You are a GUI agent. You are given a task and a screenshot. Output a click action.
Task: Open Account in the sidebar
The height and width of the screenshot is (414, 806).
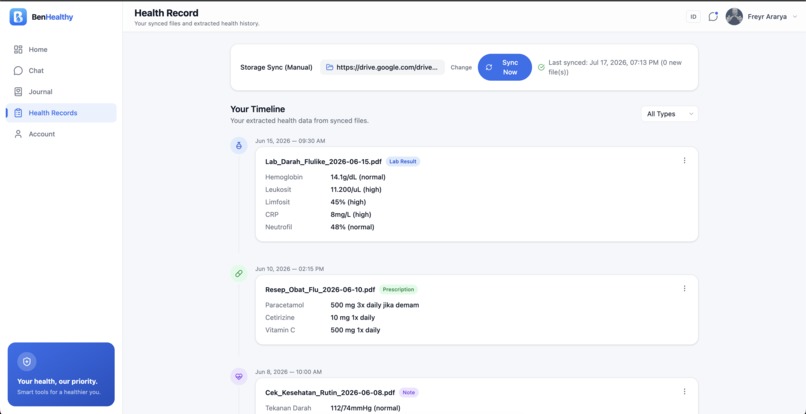pos(61,134)
